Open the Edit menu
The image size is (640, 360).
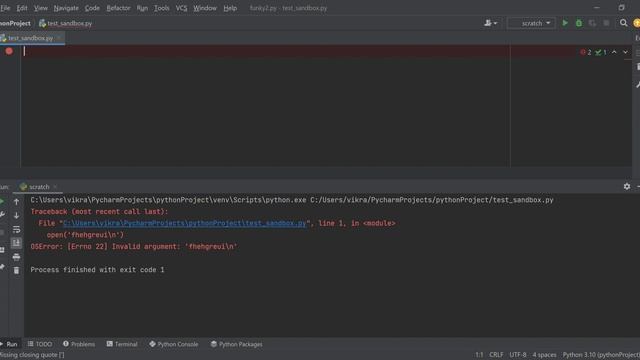22,8
